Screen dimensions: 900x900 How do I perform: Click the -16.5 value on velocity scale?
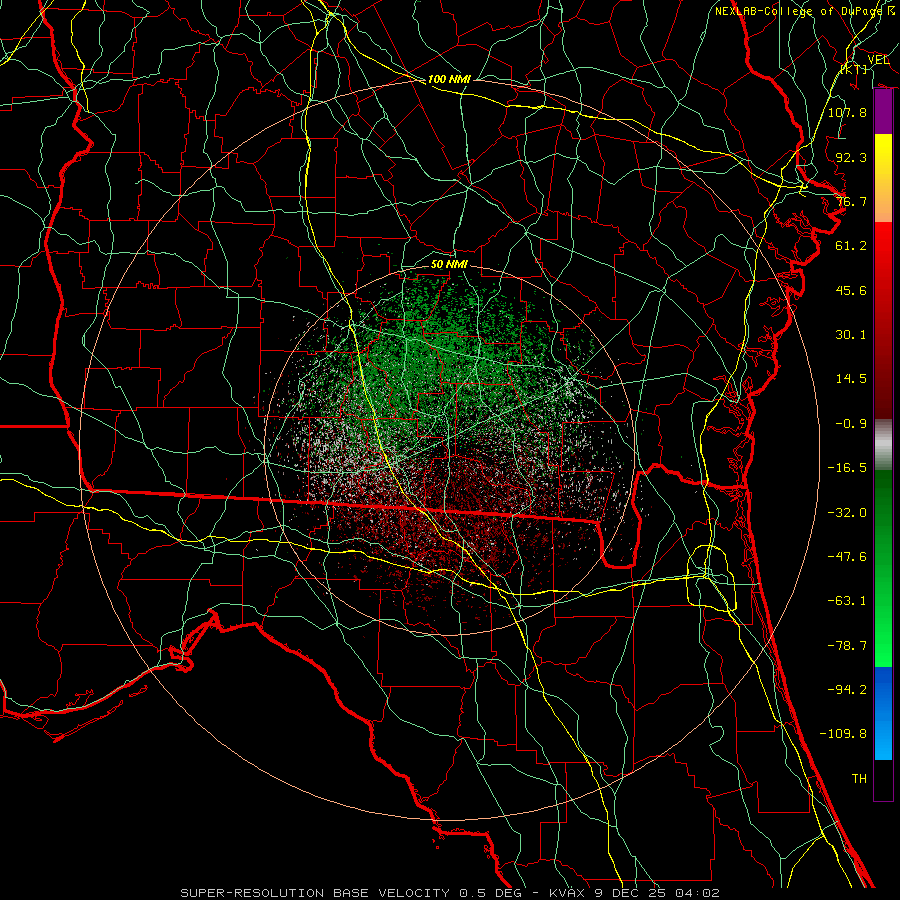pyautogui.click(x=847, y=468)
